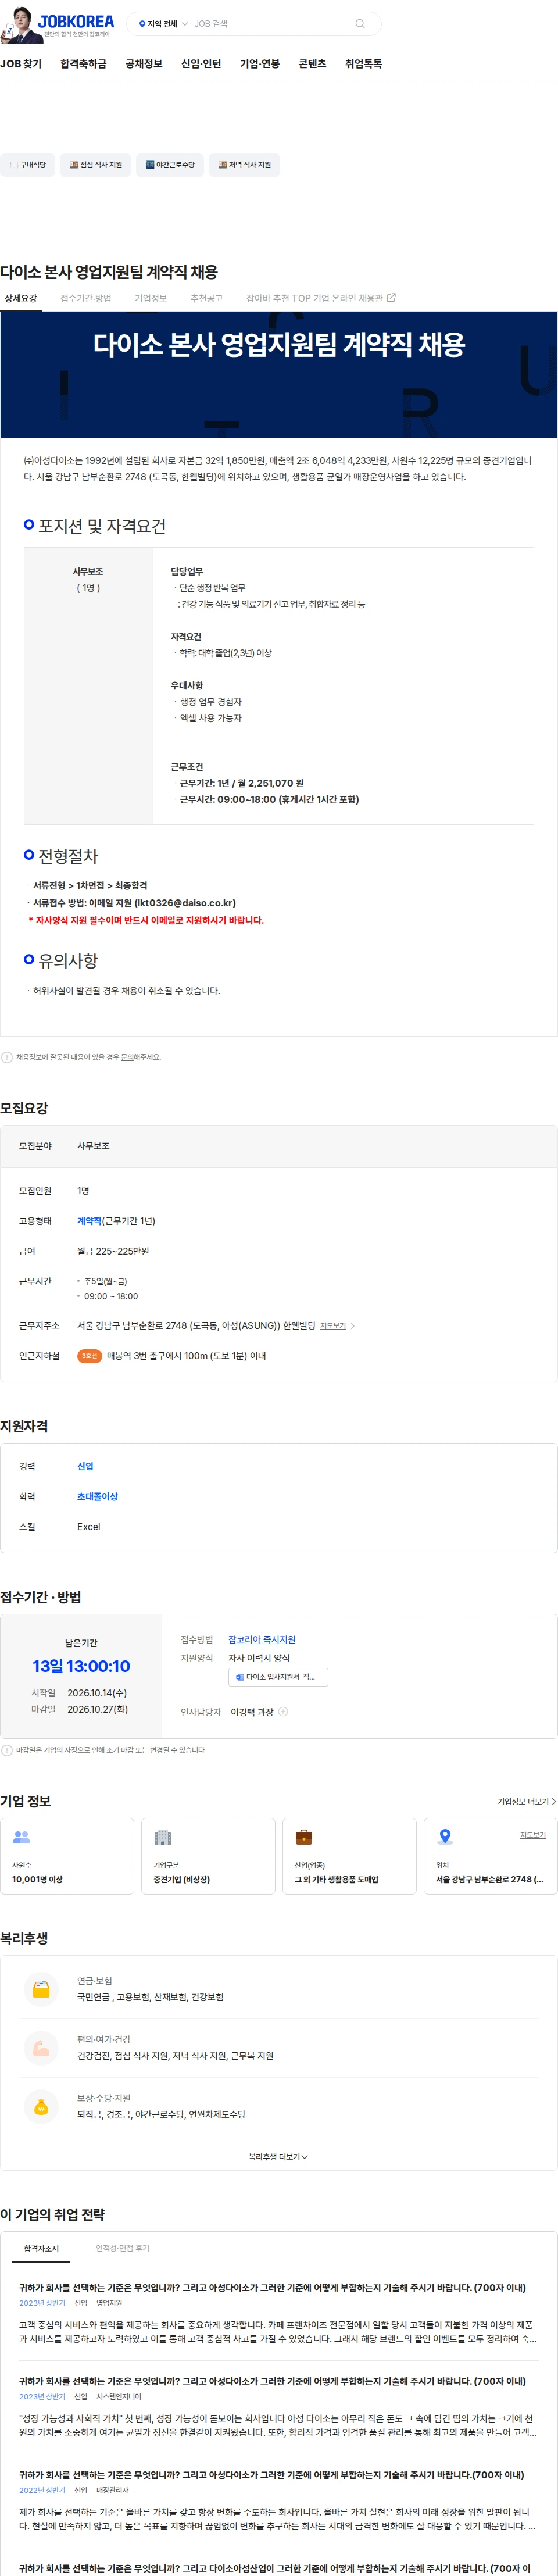Viewport: 558px width, 2576px height.
Task: Open the 콘텐츠 menu
Action: [312, 64]
